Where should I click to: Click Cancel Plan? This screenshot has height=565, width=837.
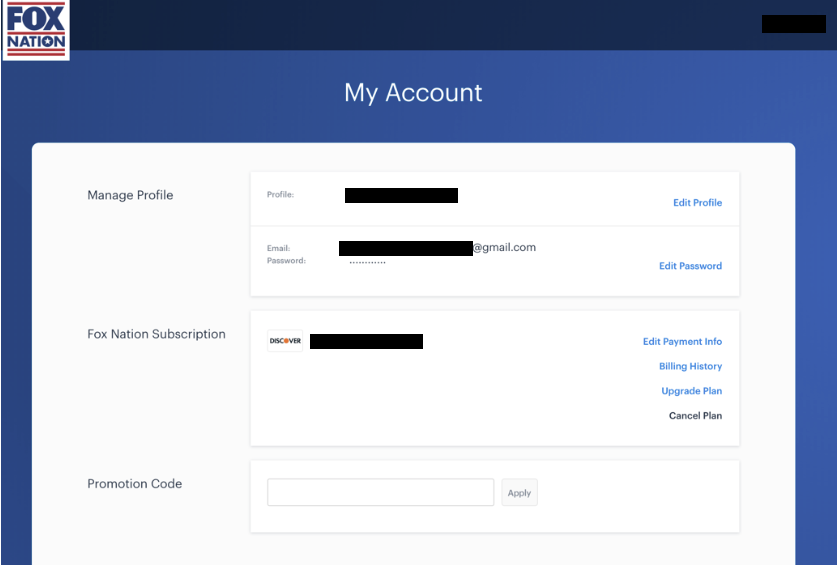[695, 416]
